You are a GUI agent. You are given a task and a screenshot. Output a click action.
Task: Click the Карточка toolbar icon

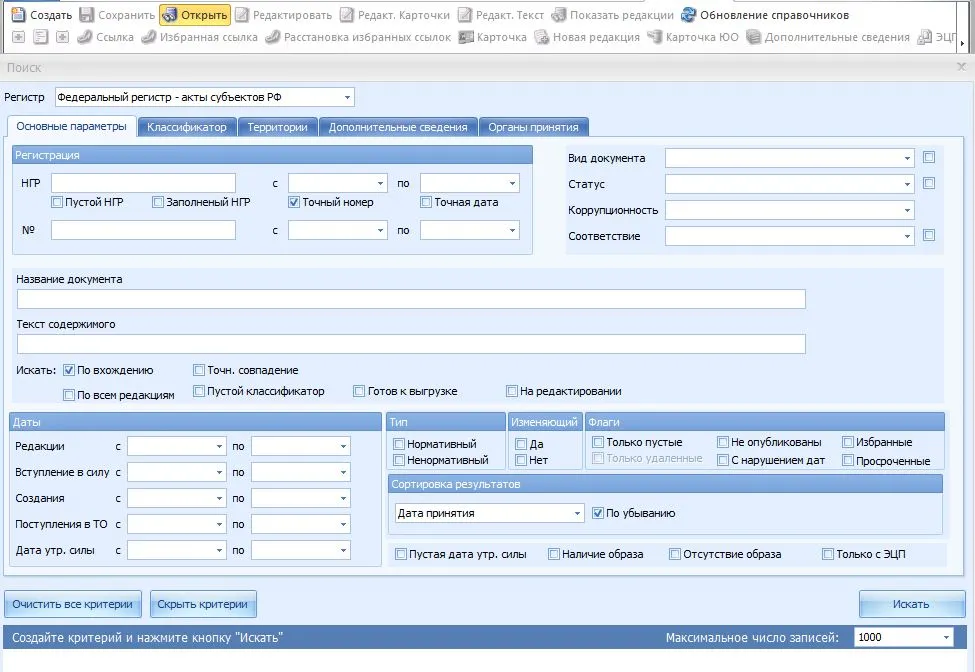[x=466, y=37]
